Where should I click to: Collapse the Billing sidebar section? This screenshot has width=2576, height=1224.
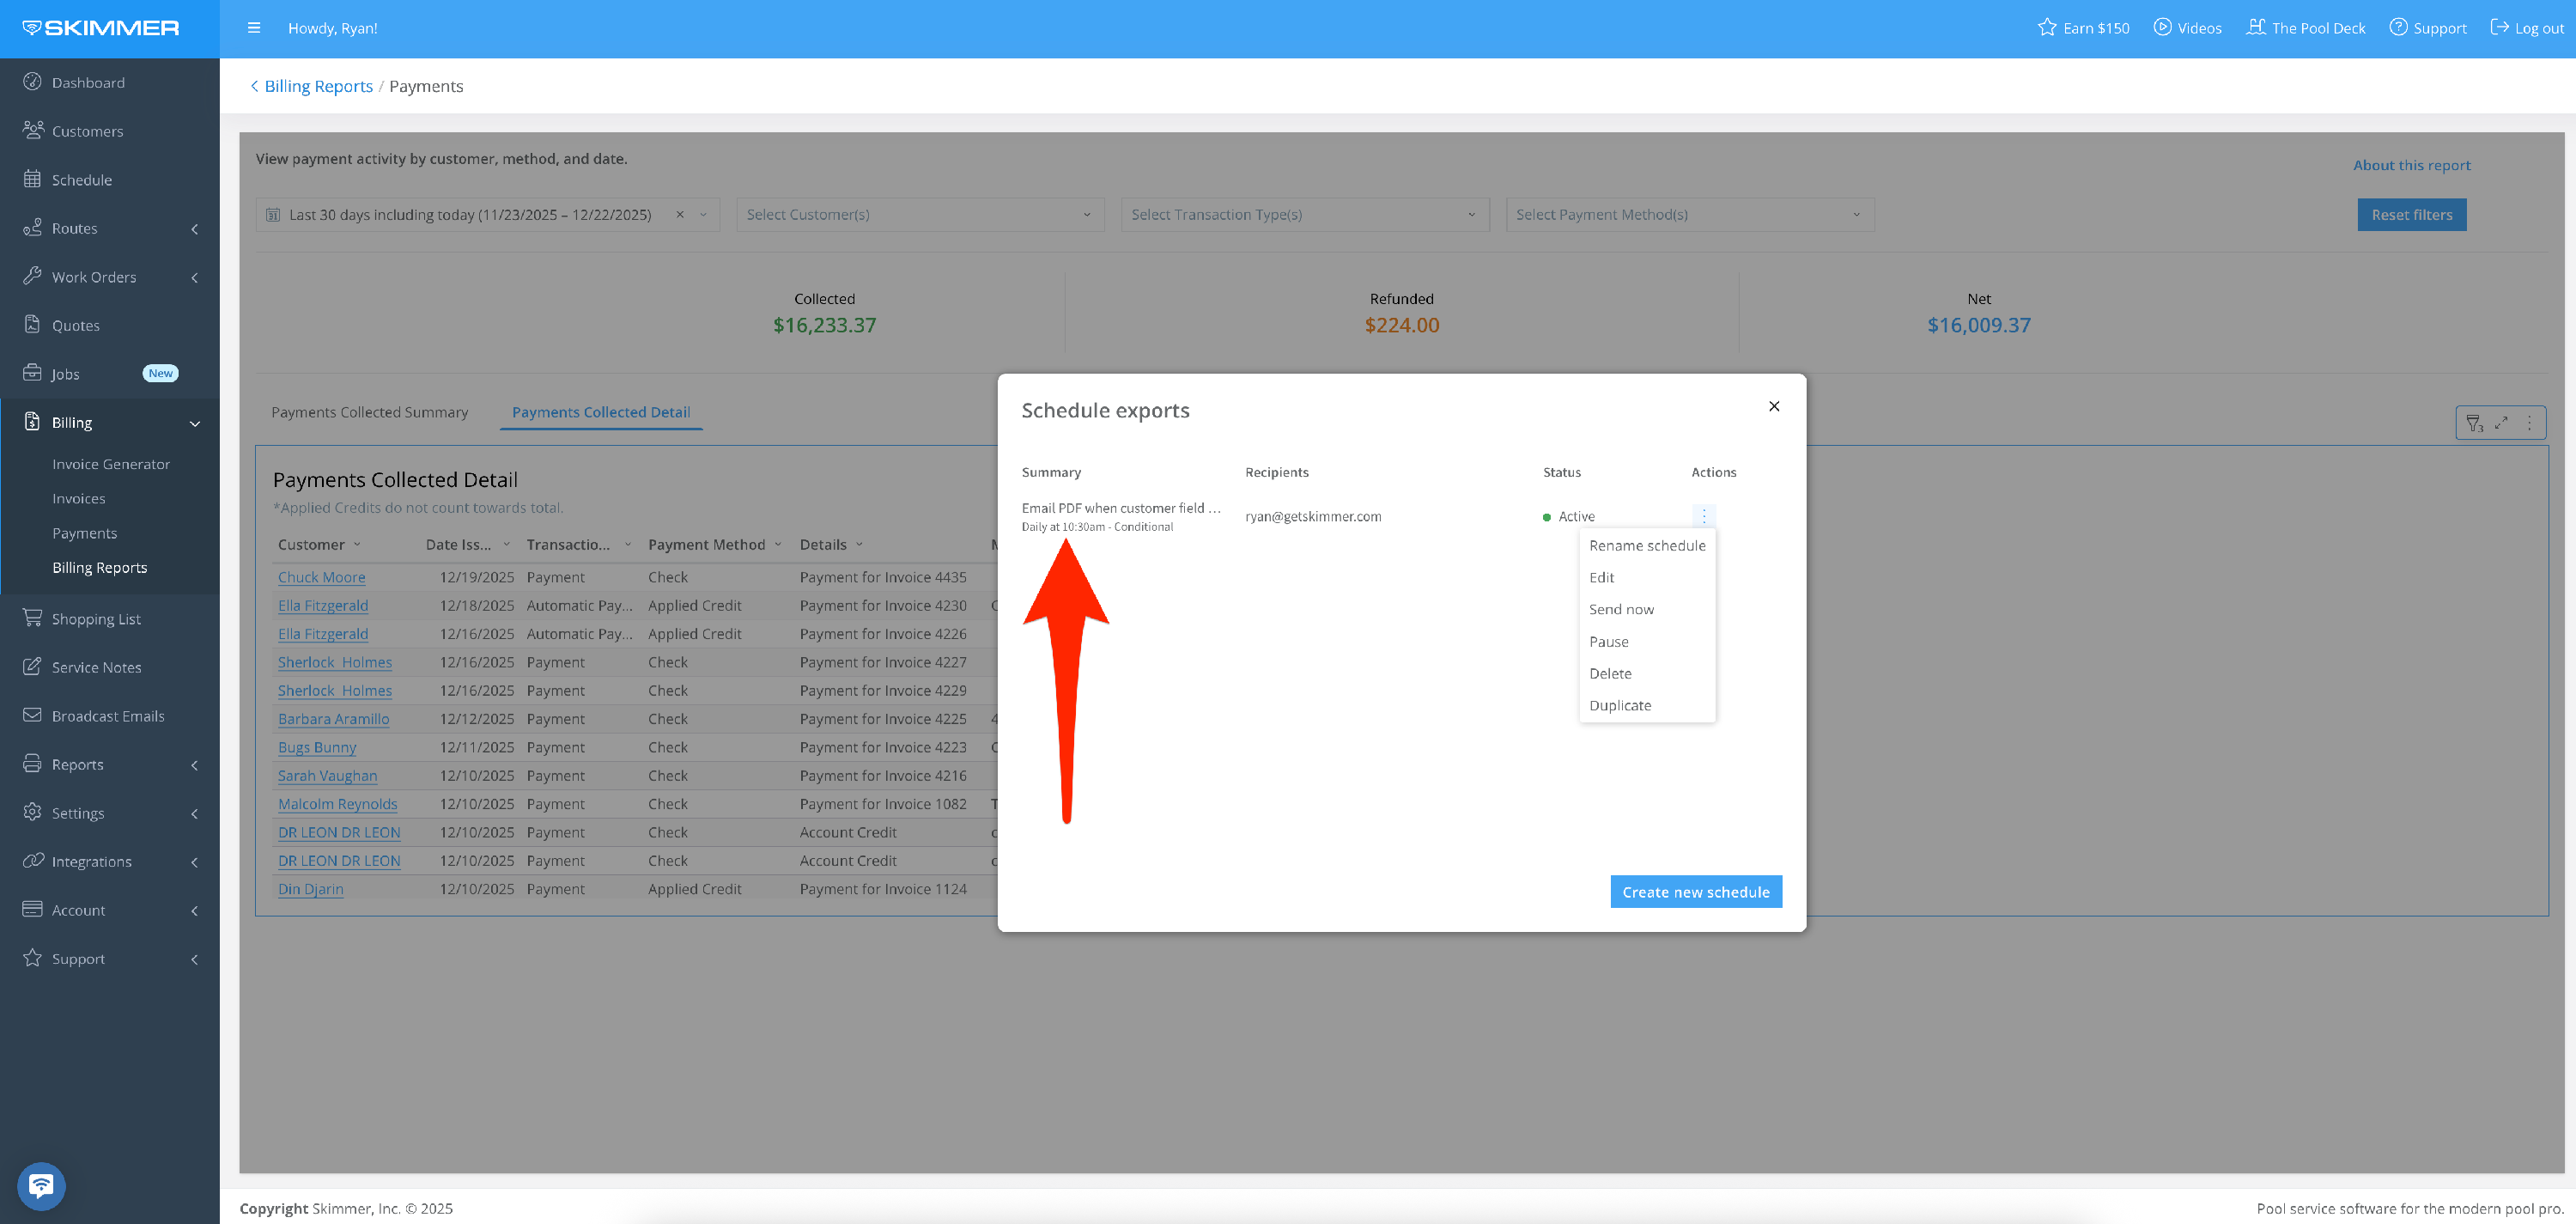click(194, 423)
